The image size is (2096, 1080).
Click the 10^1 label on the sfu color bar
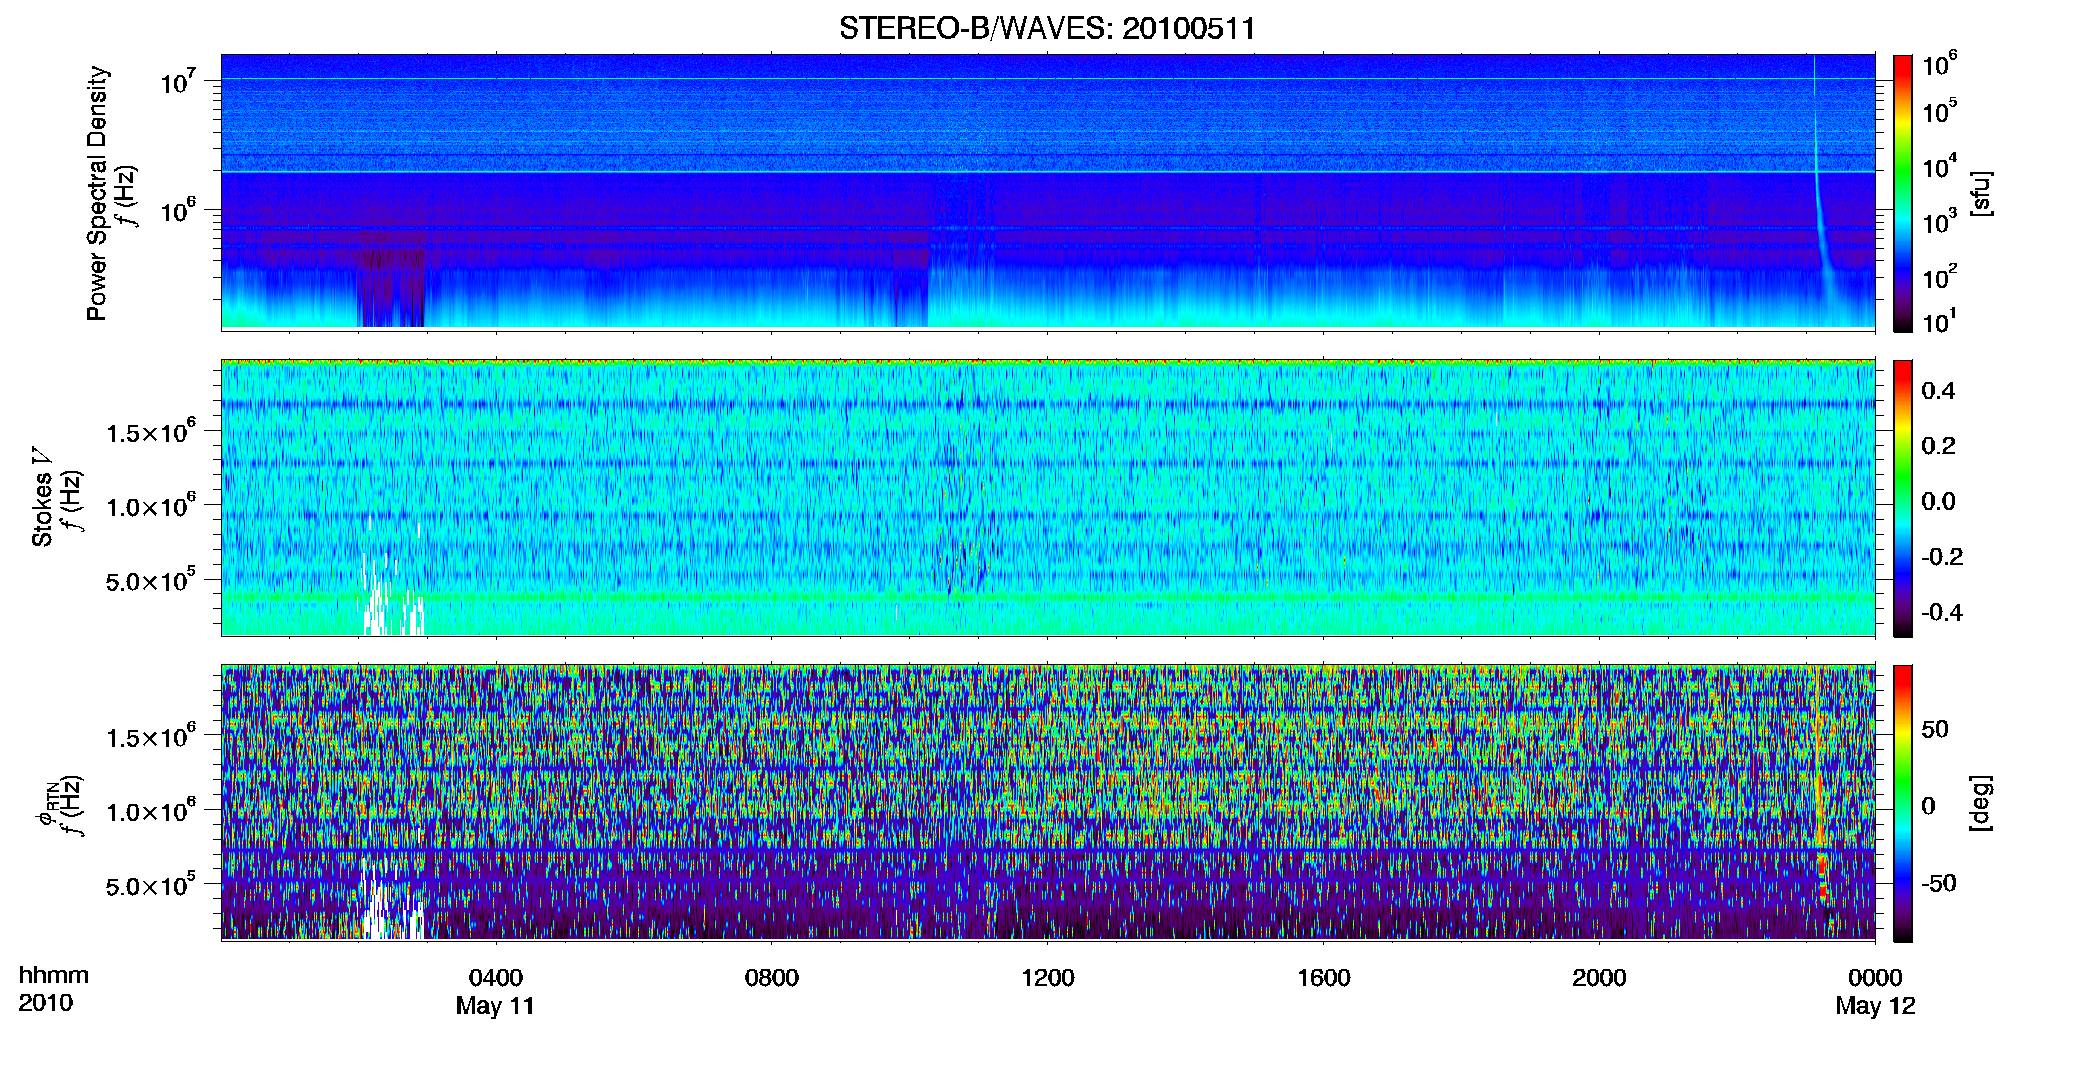pos(1940,322)
